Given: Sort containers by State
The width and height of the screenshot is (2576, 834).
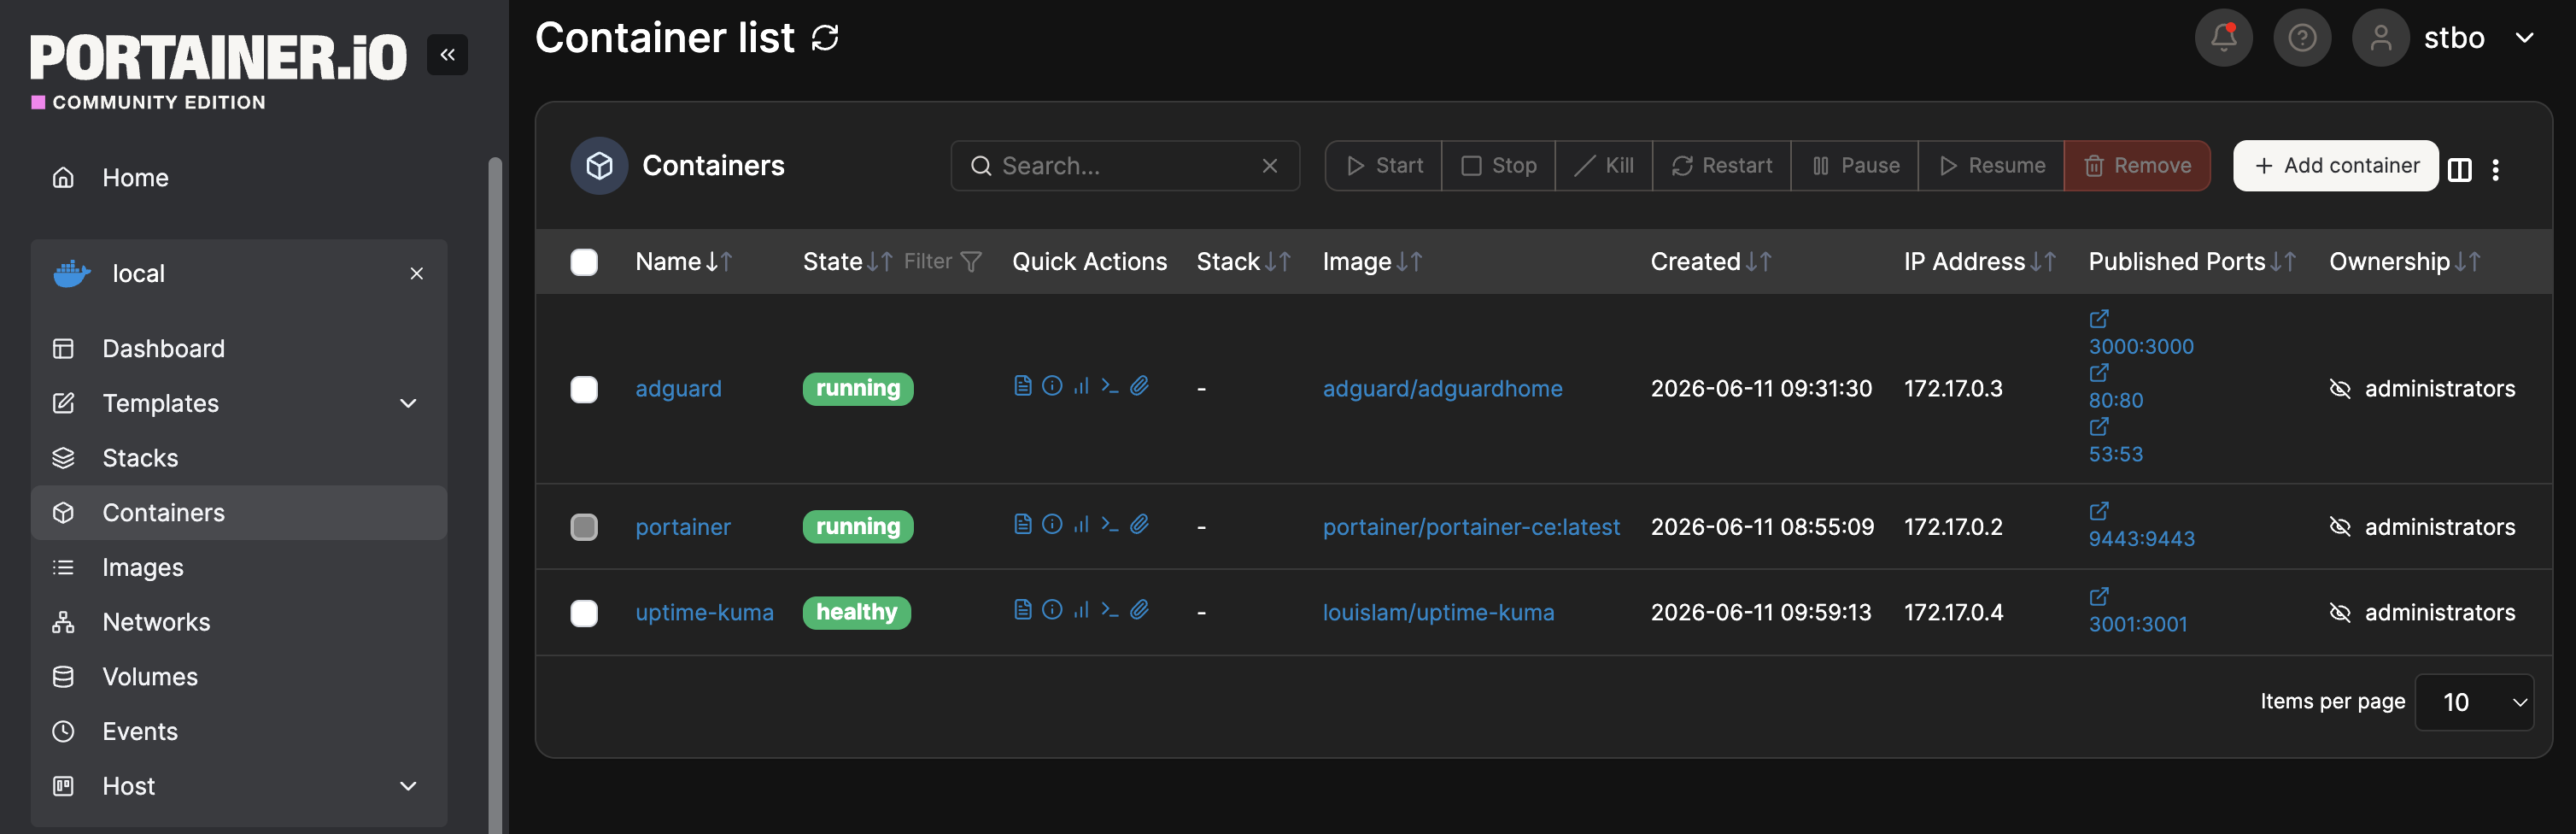Looking at the screenshot, I should pyautogui.click(x=847, y=262).
